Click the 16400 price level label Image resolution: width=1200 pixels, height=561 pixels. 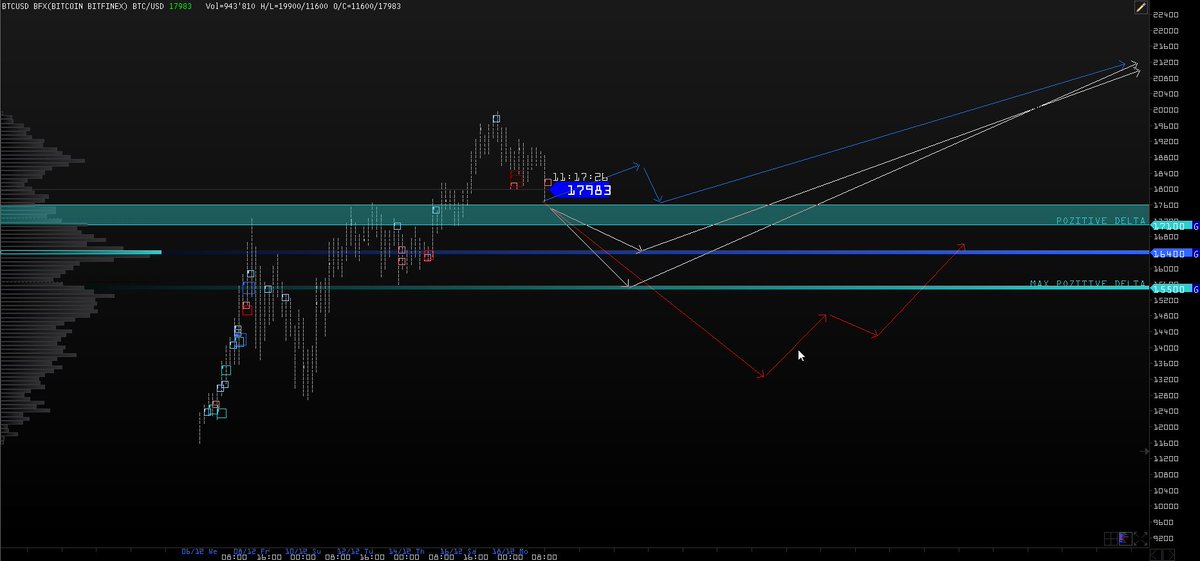[1171, 253]
